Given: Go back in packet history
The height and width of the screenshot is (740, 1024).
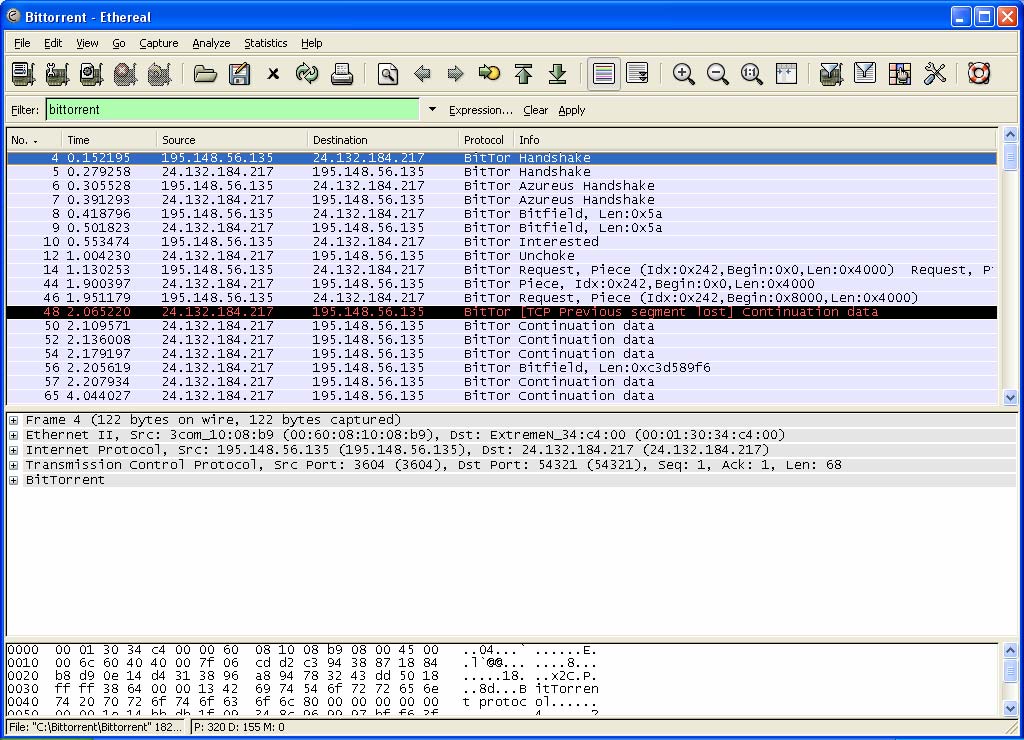Looking at the screenshot, I should (x=422, y=74).
